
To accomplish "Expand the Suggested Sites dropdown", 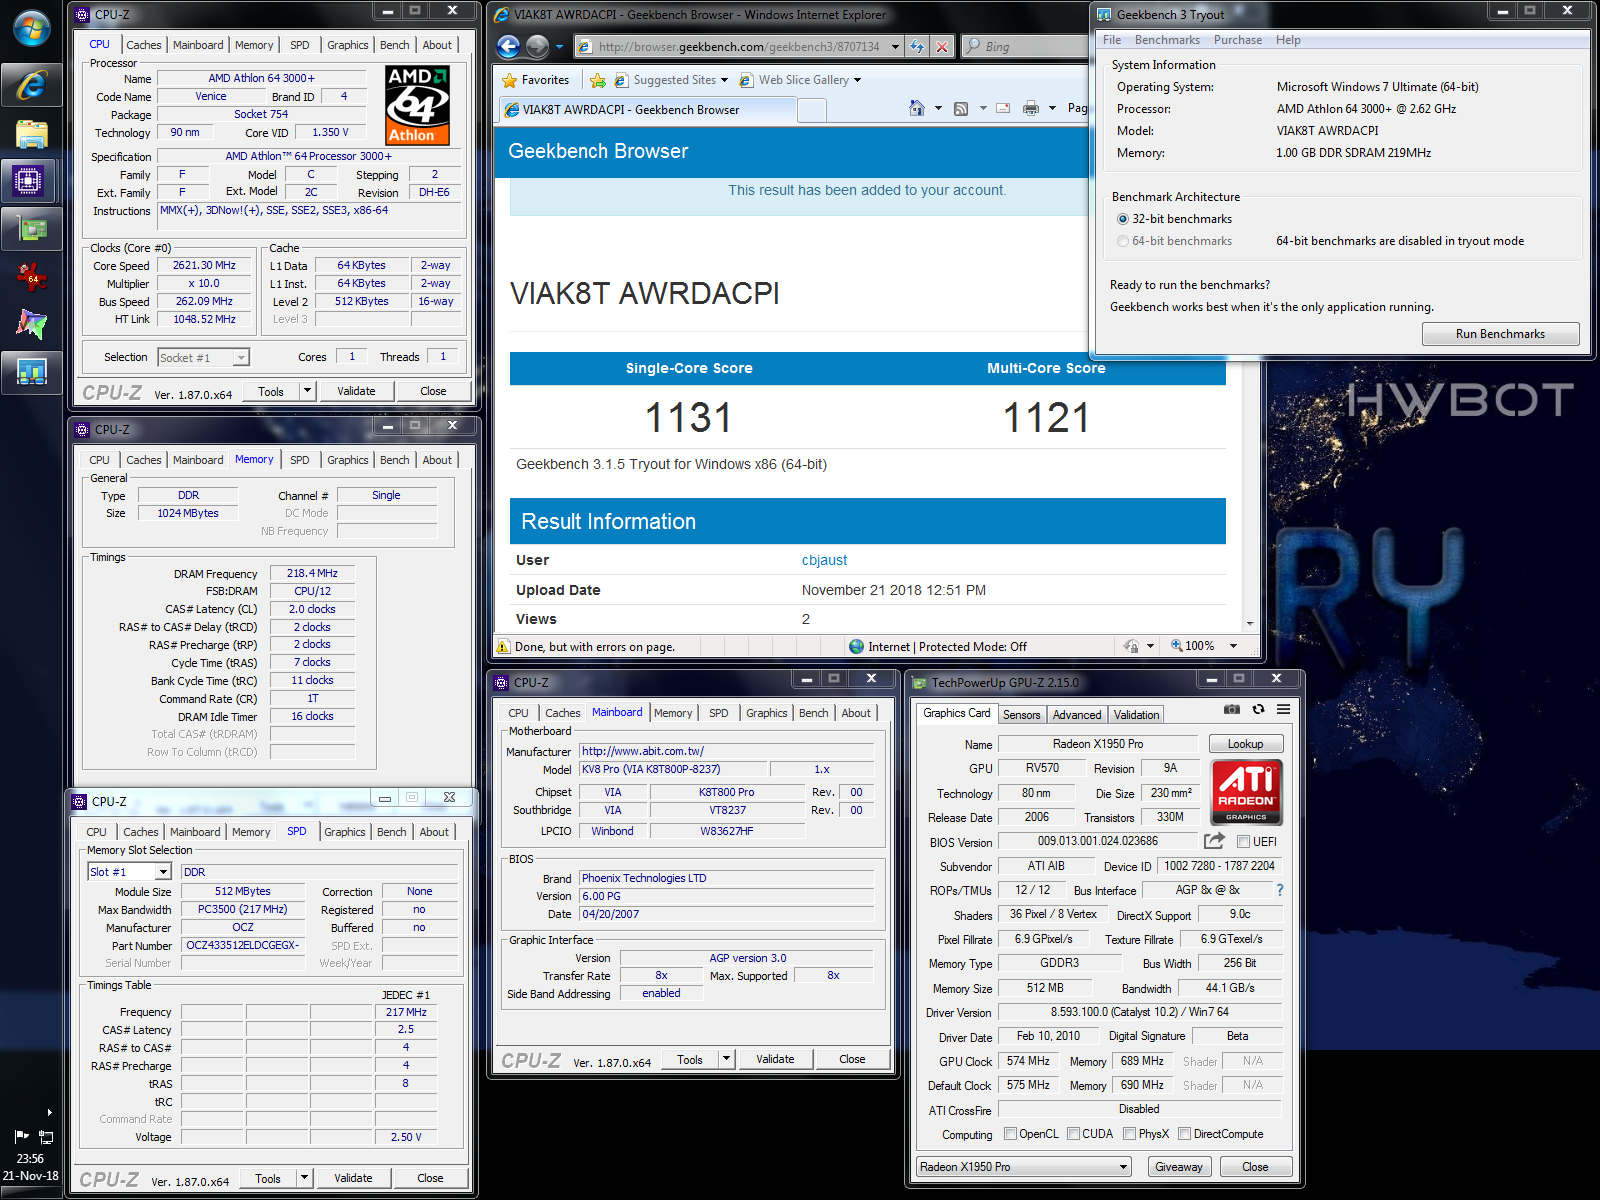I will coord(726,80).
